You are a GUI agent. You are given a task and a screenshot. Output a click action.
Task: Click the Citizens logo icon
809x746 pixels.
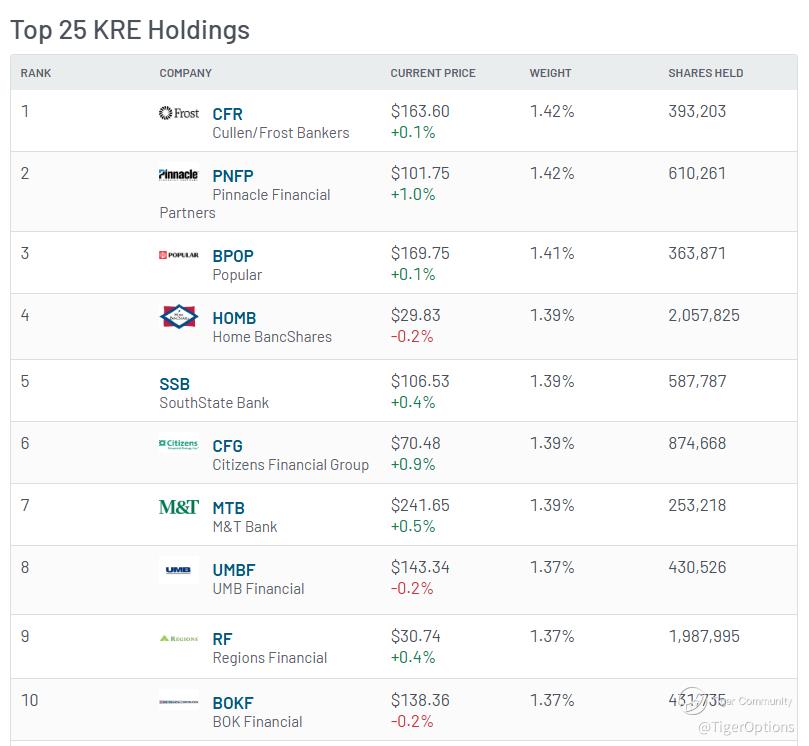pos(179,444)
